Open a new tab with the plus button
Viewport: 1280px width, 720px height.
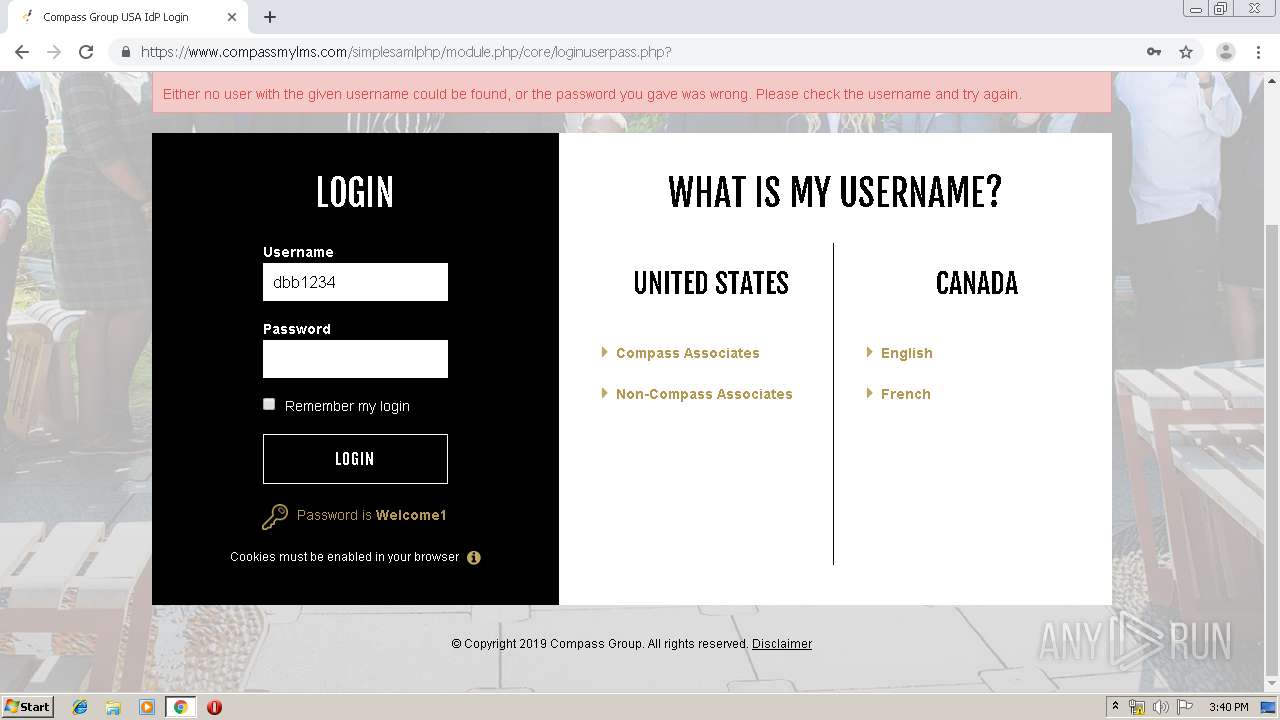point(270,17)
